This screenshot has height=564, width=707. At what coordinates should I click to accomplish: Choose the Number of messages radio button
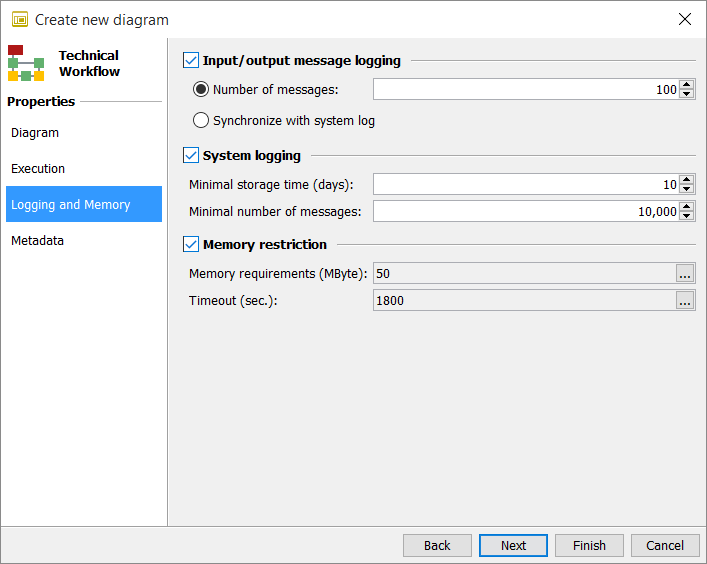click(x=201, y=90)
